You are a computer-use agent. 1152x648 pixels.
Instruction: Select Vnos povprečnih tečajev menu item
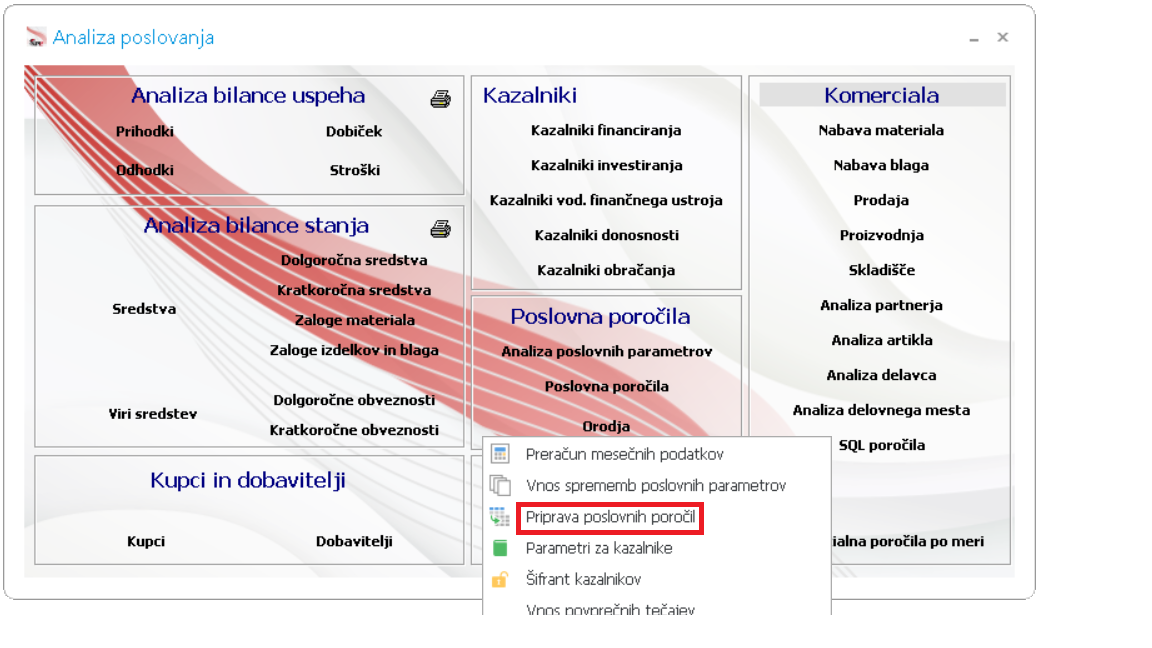pyautogui.click(x=610, y=609)
